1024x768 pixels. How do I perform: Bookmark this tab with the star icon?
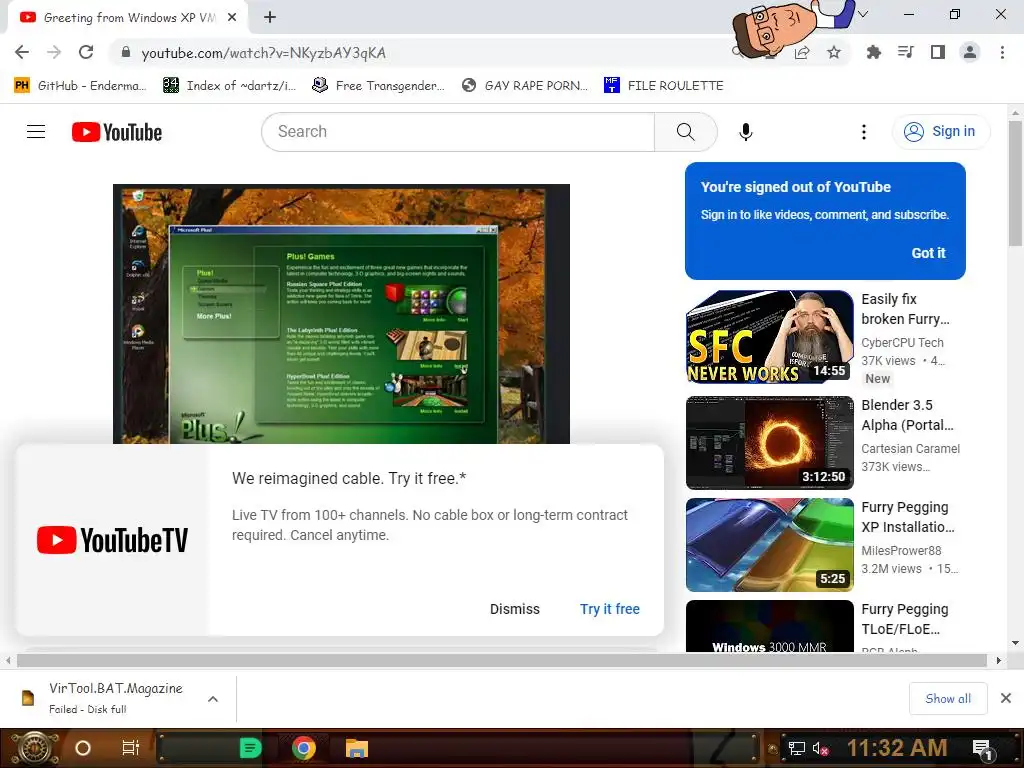point(834,53)
